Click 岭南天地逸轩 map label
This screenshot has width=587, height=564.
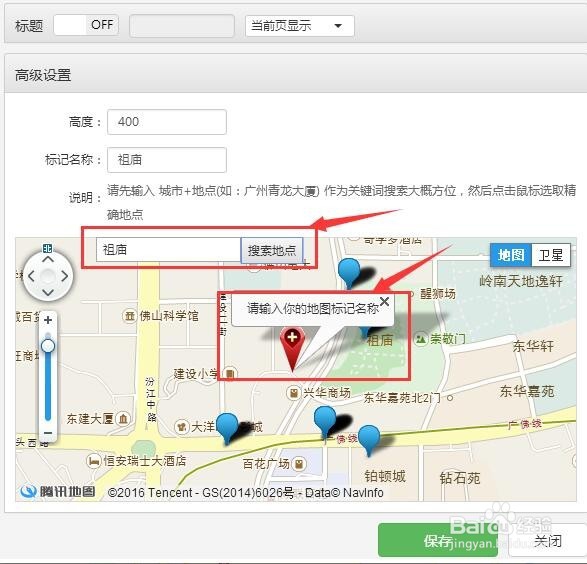click(x=521, y=281)
